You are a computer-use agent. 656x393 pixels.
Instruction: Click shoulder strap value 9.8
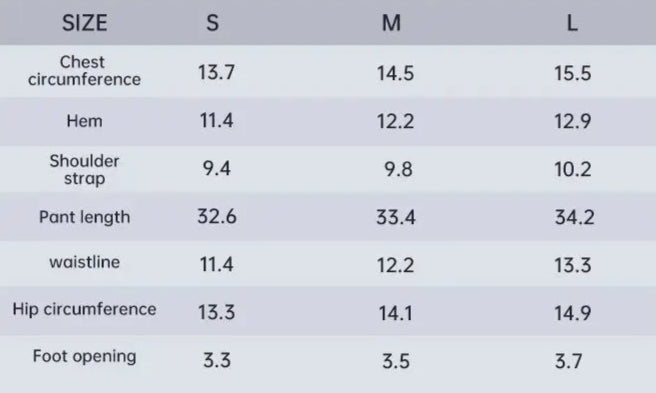pyautogui.click(x=398, y=170)
